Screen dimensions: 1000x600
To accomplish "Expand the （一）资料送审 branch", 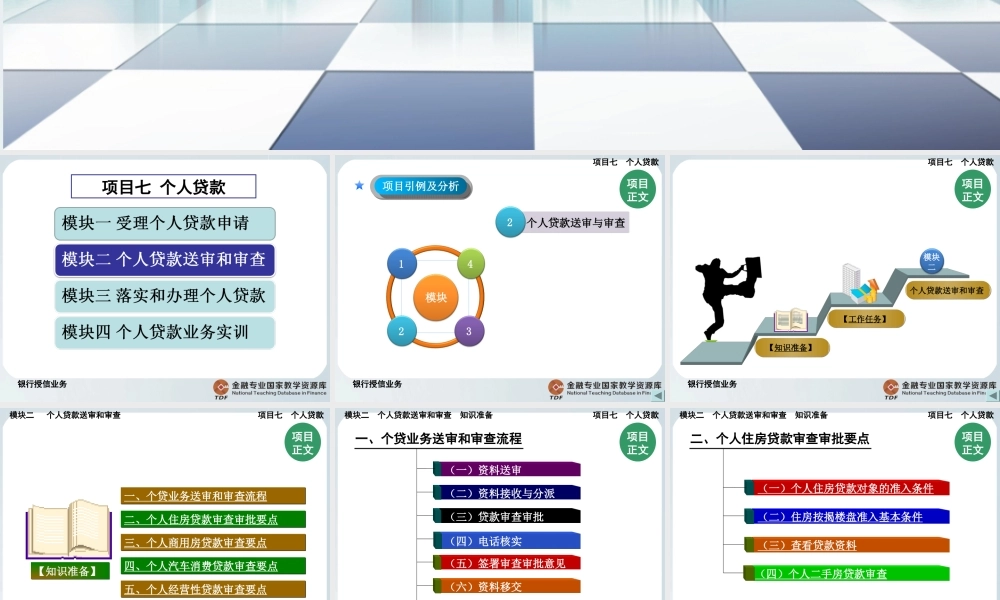I will tap(505, 467).
